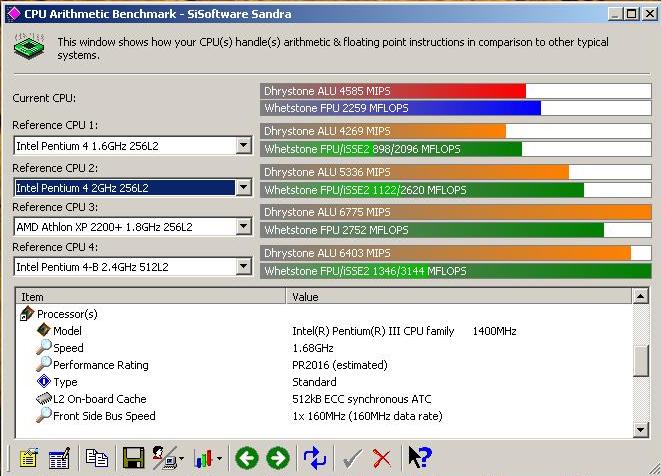Click the Item column header
Viewport: 661px width, 476px height.
point(151,297)
